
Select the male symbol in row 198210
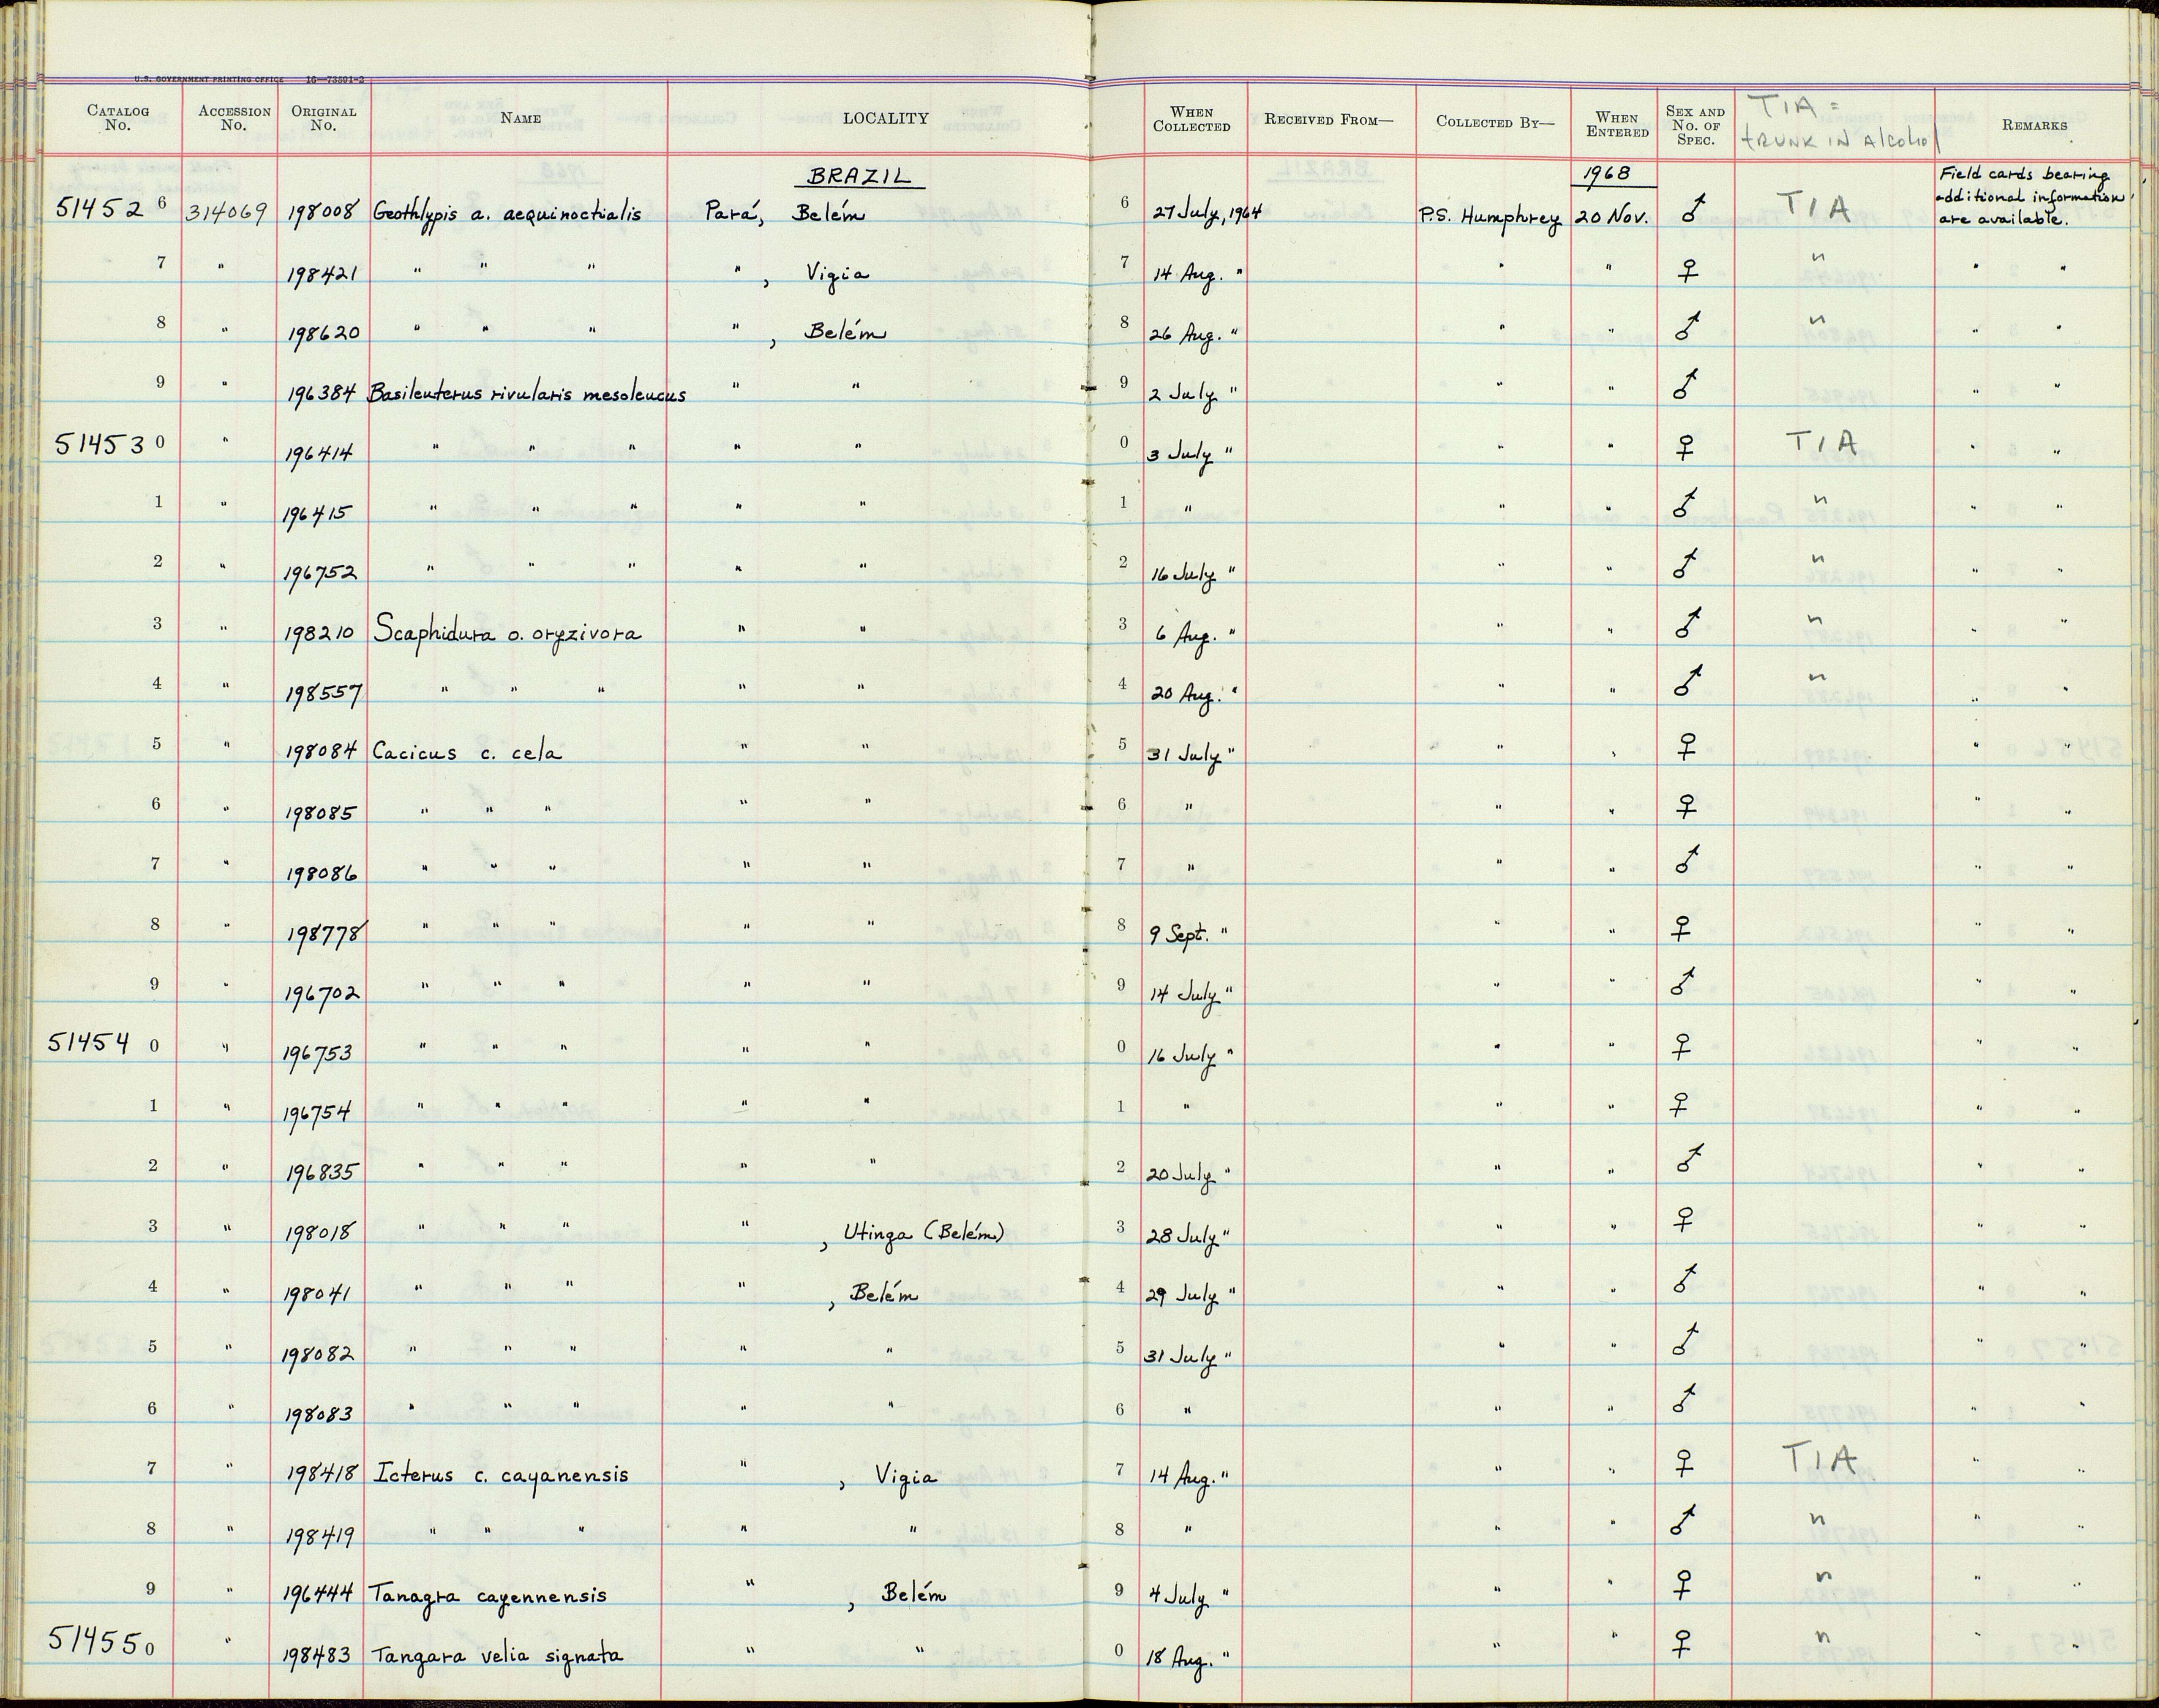click(x=1688, y=623)
